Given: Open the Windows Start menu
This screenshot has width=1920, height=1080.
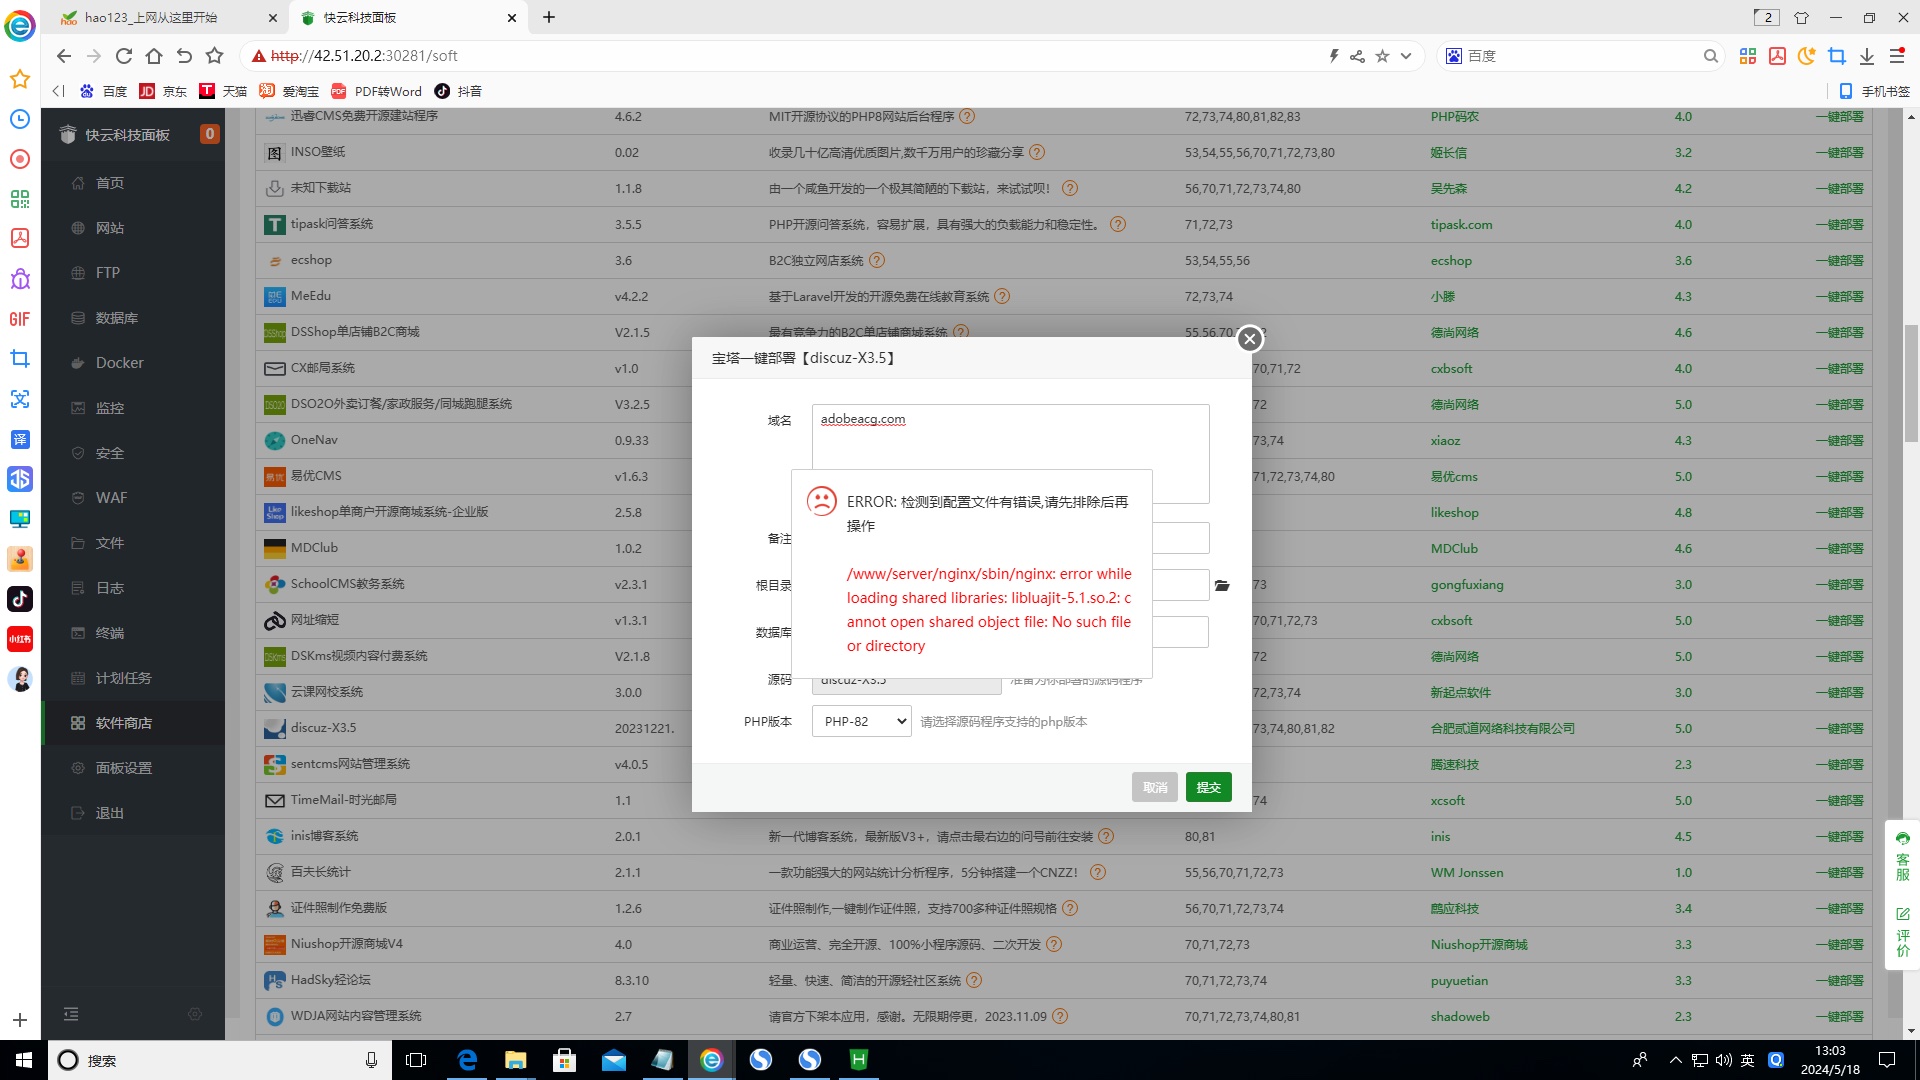Looking at the screenshot, I should [24, 1060].
